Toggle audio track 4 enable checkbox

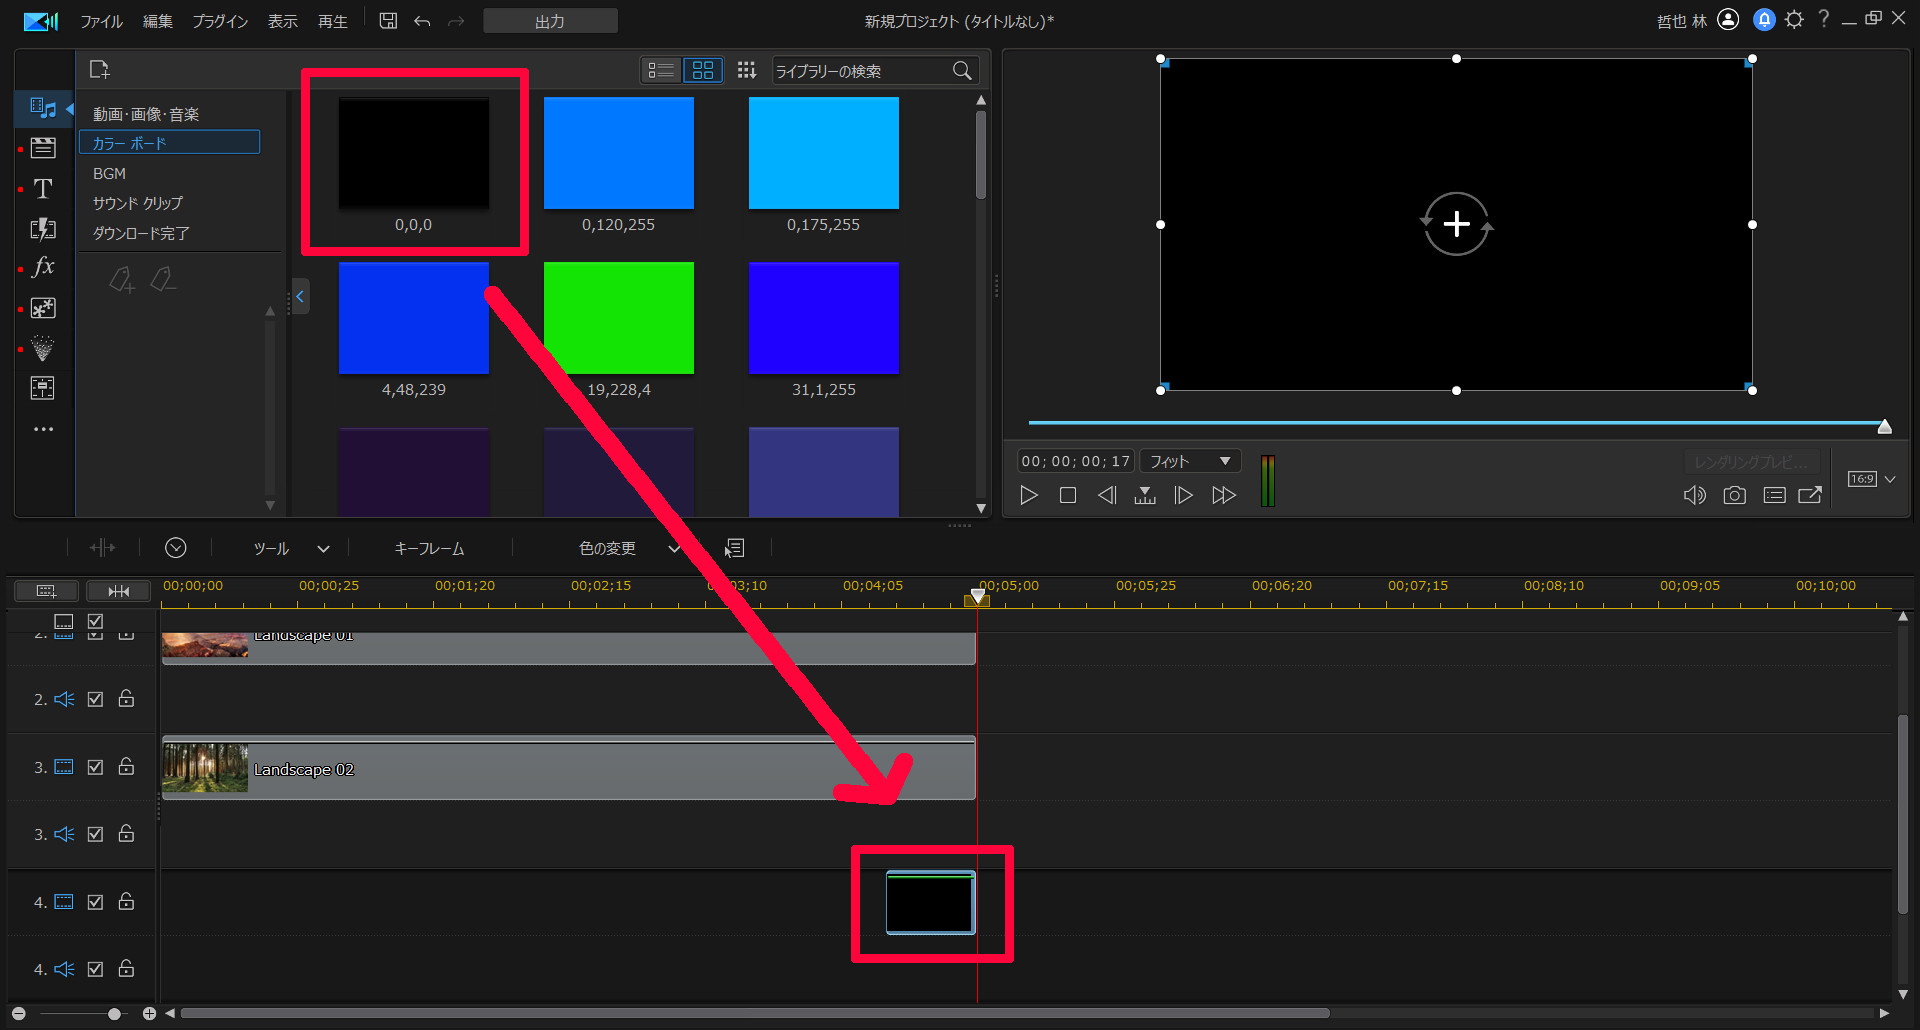[x=95, y=969]
